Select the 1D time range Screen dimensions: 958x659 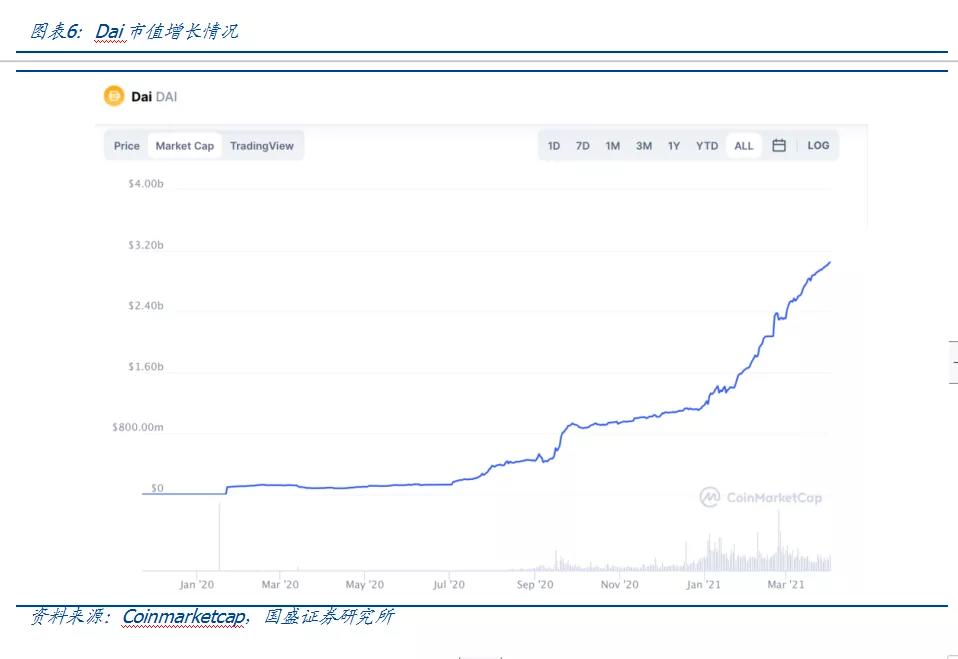click(x=554, y=145)
